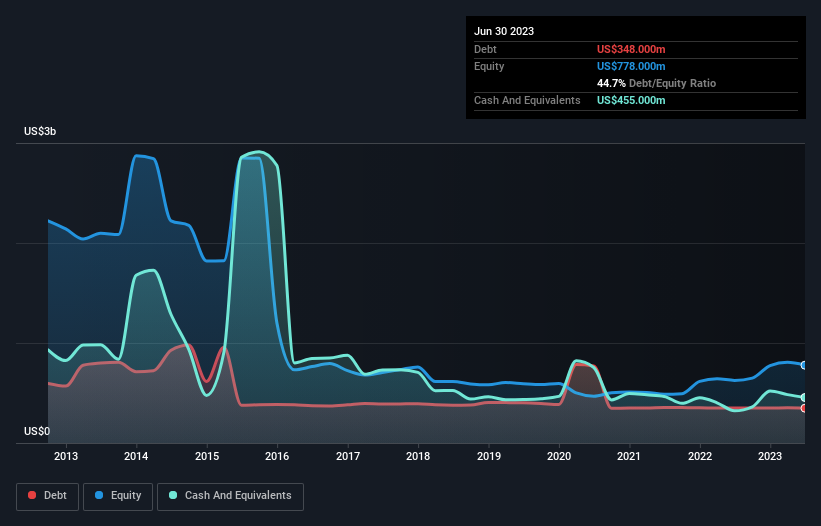821x526 pixels.
Task: Toggle the Equity series legend button
Action: click(118, 496)
